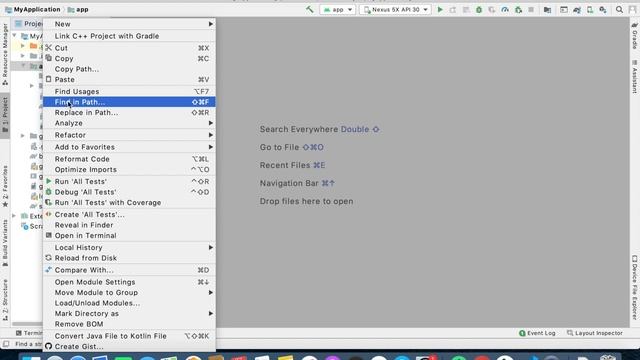Expand the External Libraries tree node
The height and width of the screenshot is (360, 640).
(x=15, y=216)
